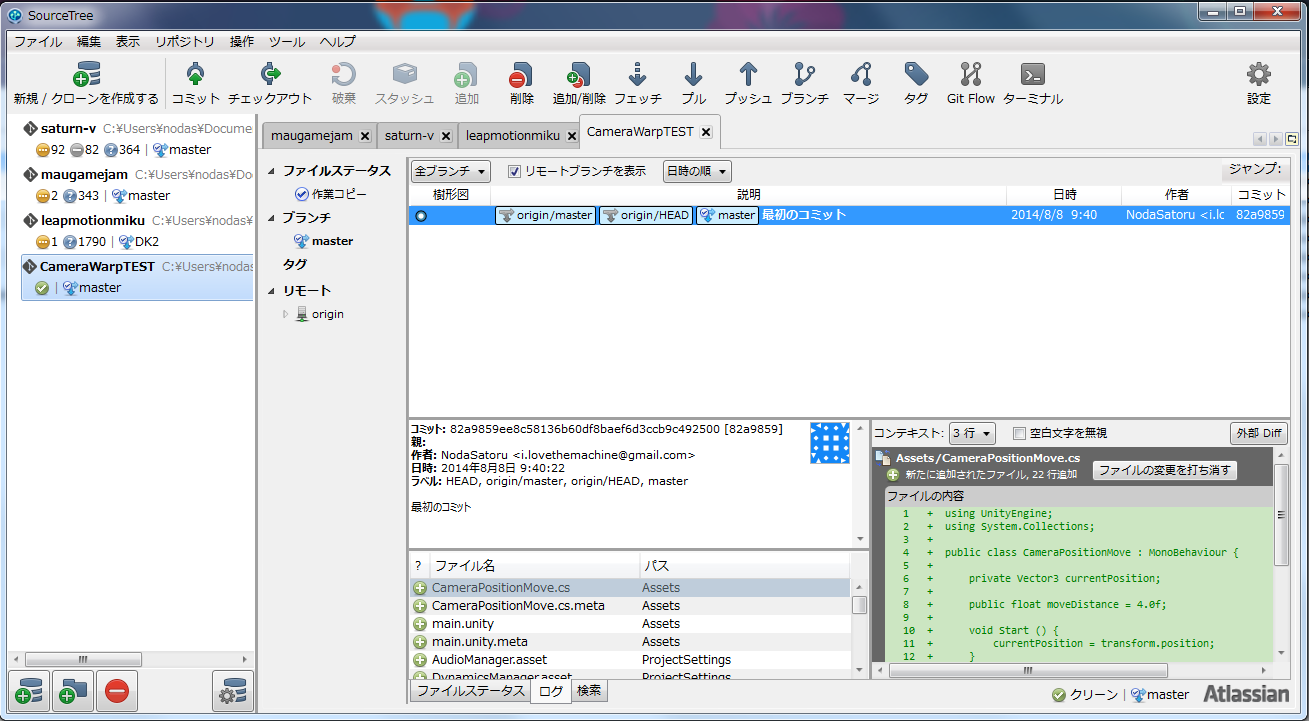Open the all branches dropdown

click(x=450, y=171)
